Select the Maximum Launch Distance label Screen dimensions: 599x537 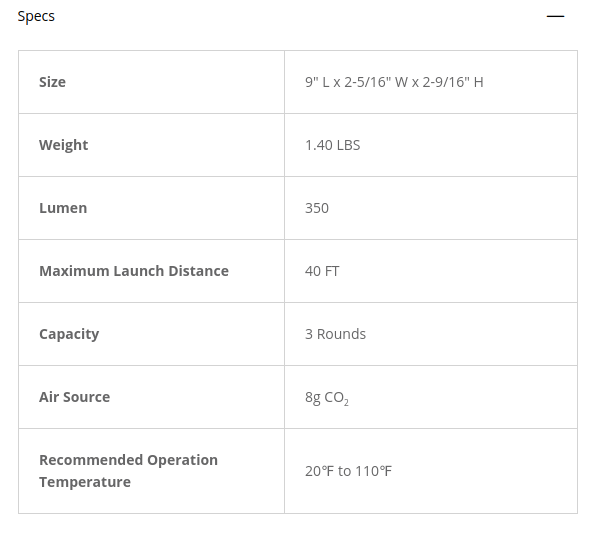pyautogui.click(x=134, y=271)
